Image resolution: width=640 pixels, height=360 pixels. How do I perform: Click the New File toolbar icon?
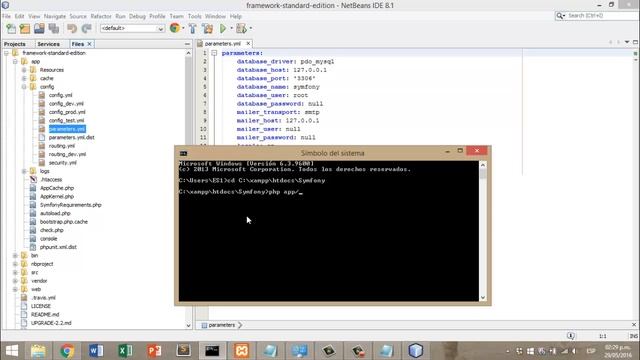pos(11,28)
